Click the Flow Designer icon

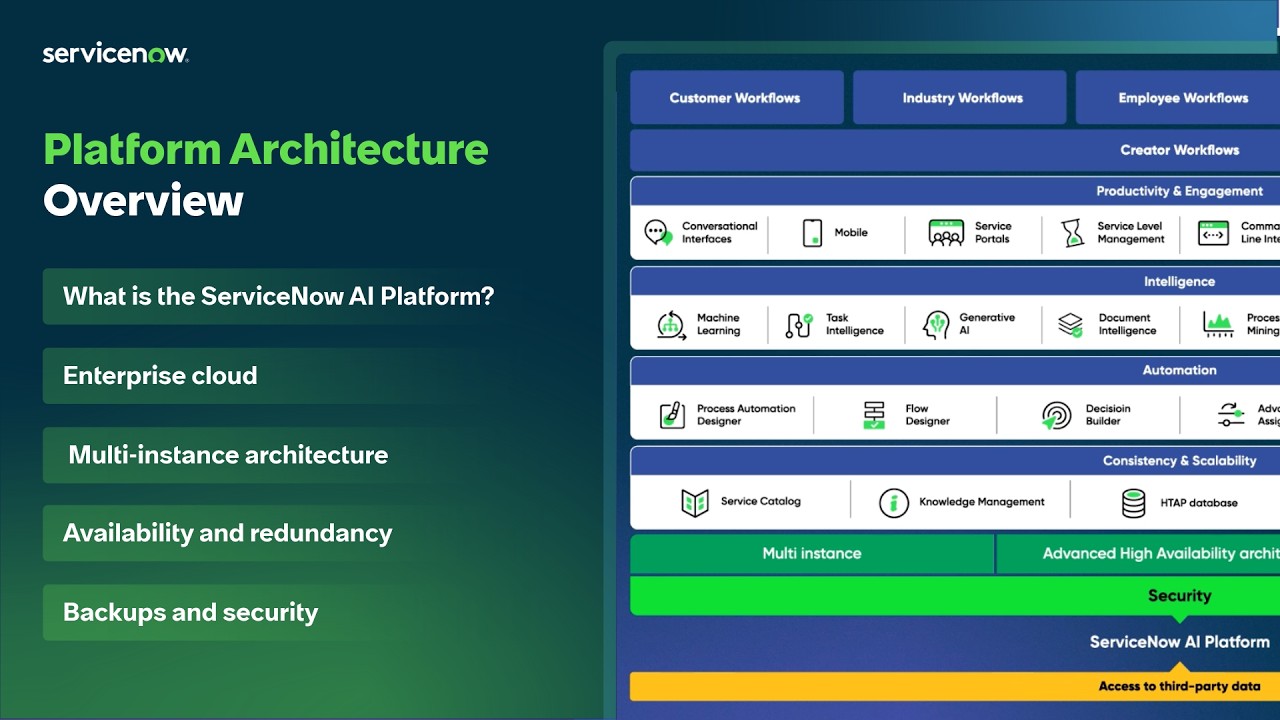(x=875, y=415)
